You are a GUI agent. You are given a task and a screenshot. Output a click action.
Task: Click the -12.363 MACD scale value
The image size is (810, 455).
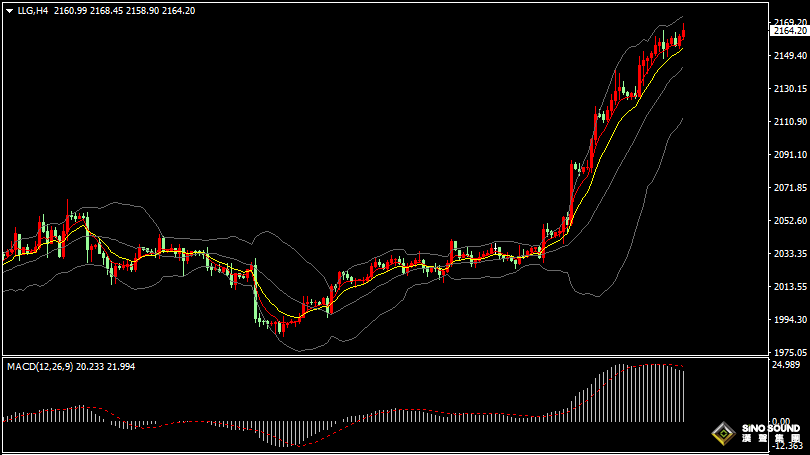785,446
